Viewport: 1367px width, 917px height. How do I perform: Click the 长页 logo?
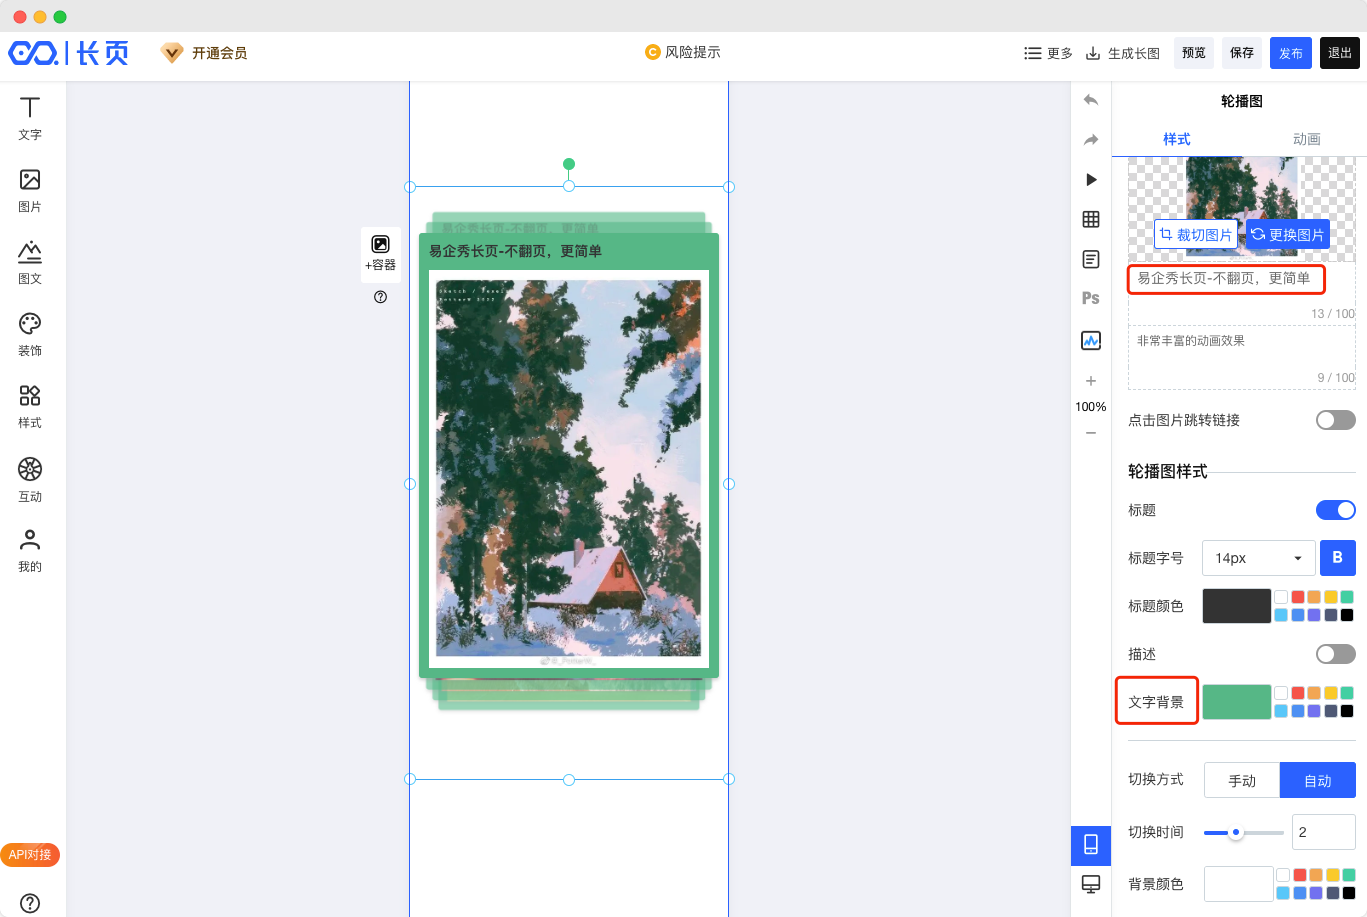click(x=69, y=53)
